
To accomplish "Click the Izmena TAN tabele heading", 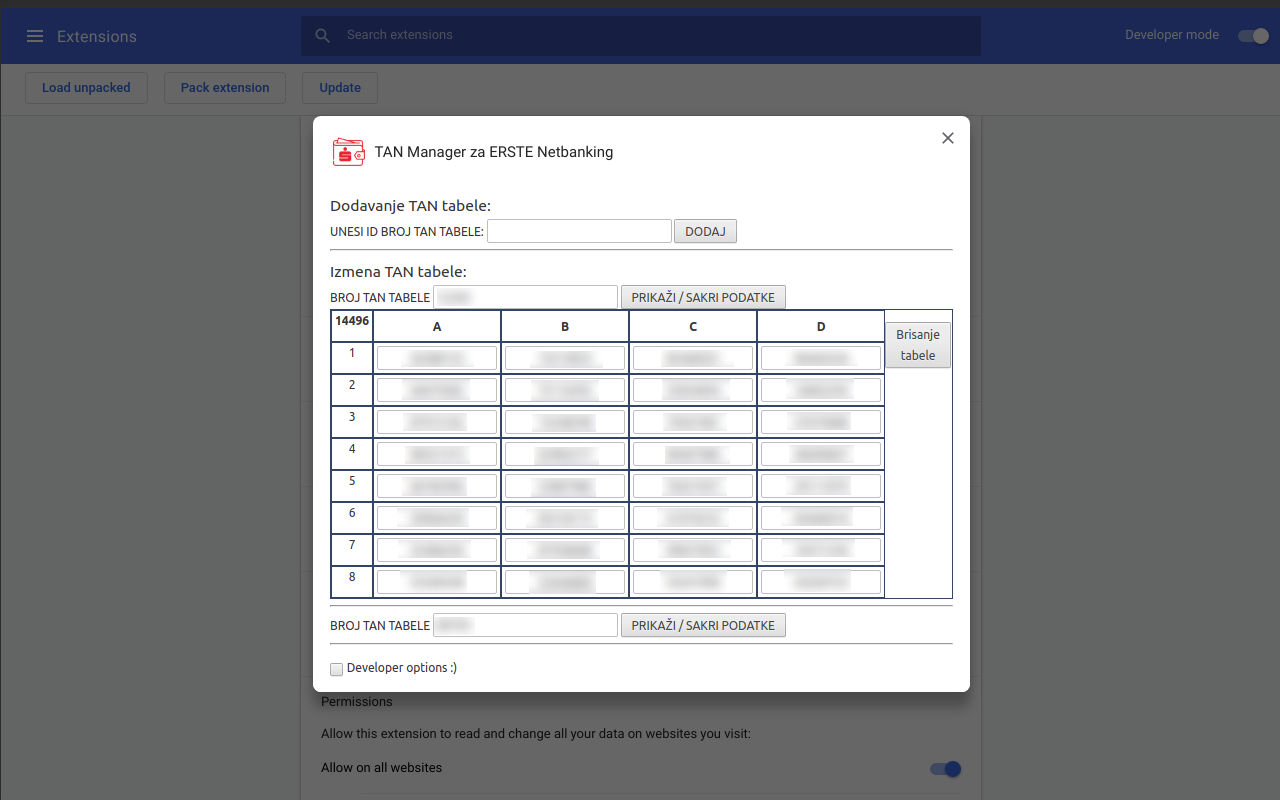I will (x=398, y=271).
